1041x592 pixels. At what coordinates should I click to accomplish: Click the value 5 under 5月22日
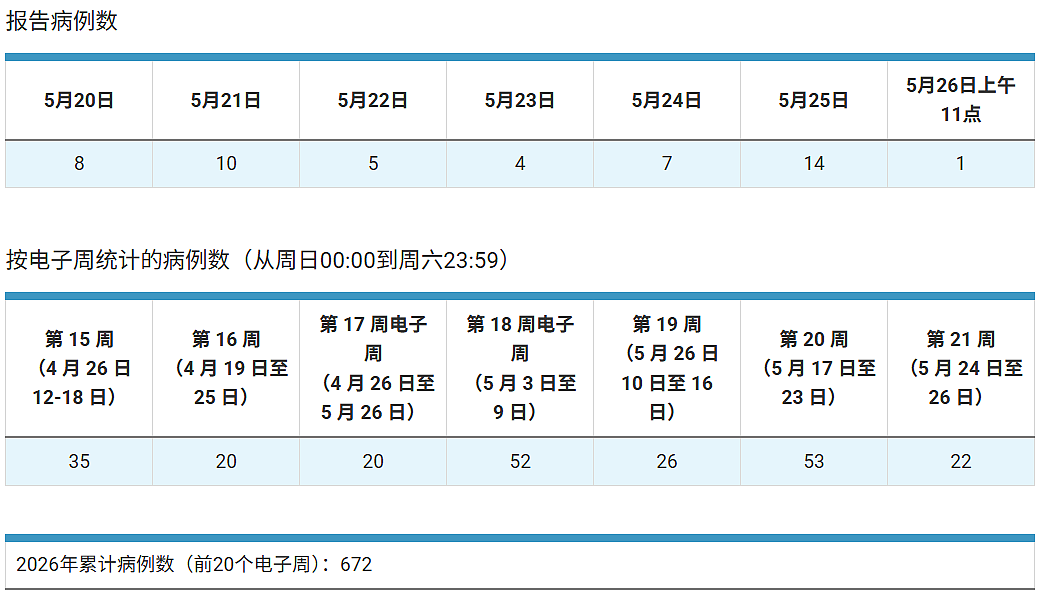pyautogui.click(x=373, y=164)
